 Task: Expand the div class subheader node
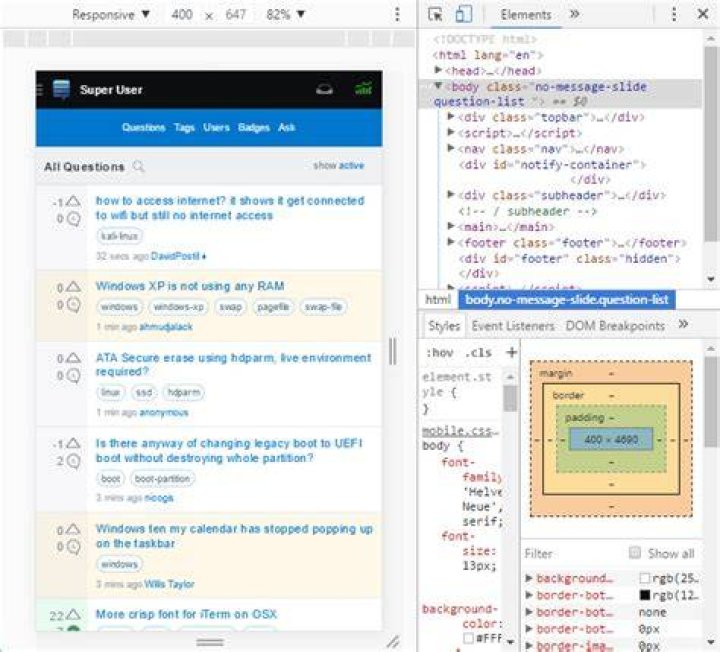(x=451, y=195)
